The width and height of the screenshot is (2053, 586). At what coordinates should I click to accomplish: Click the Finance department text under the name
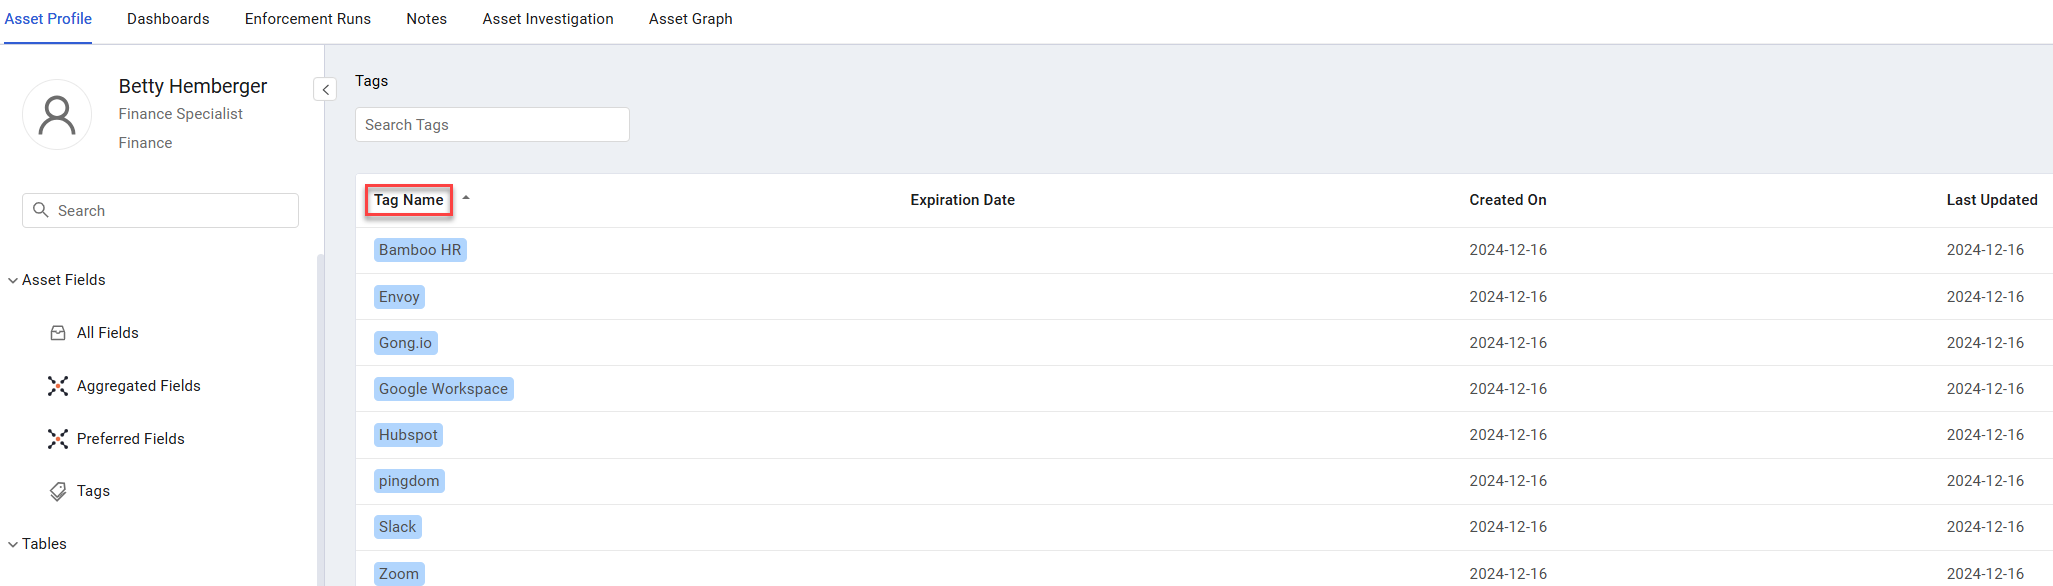(x=145, y=143)
